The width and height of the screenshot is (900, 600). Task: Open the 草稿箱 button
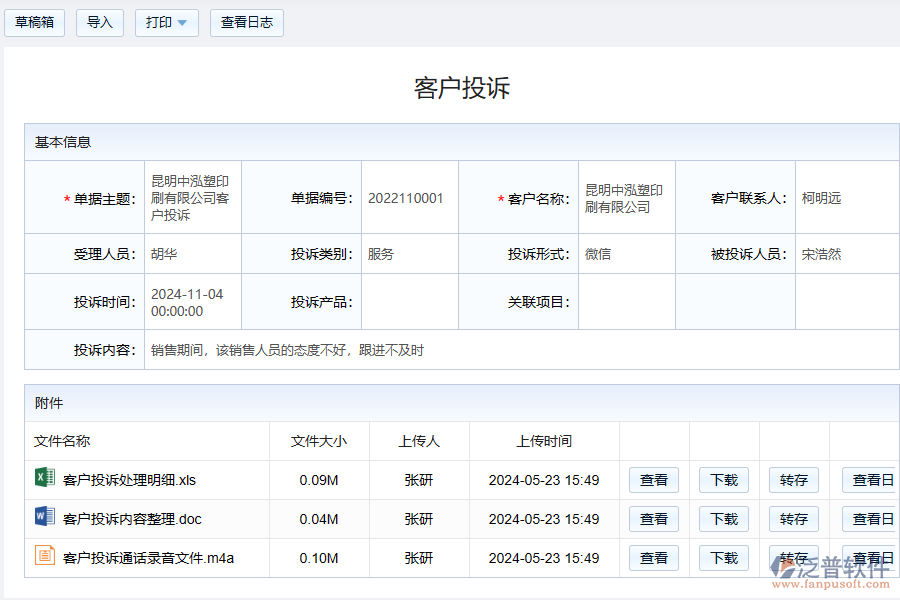tap(34, 23)
